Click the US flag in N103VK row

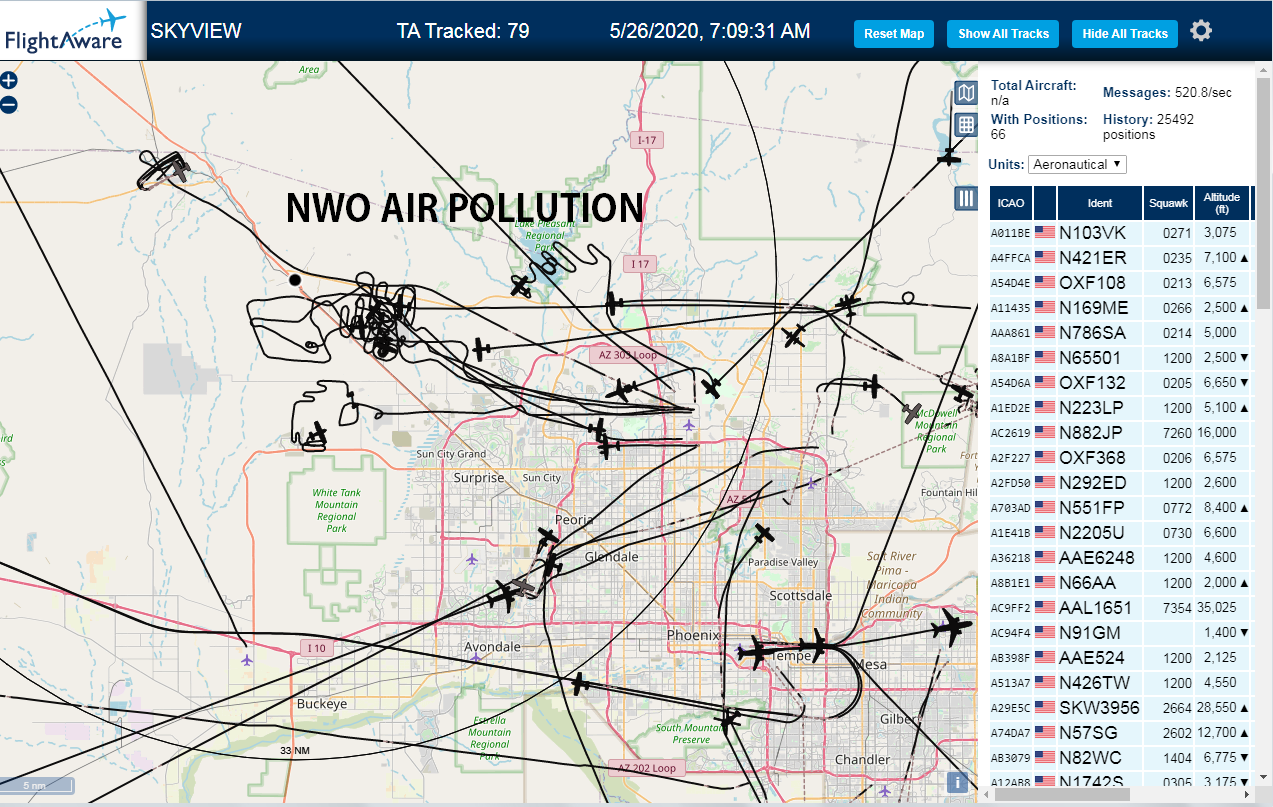coord(1045,232)
